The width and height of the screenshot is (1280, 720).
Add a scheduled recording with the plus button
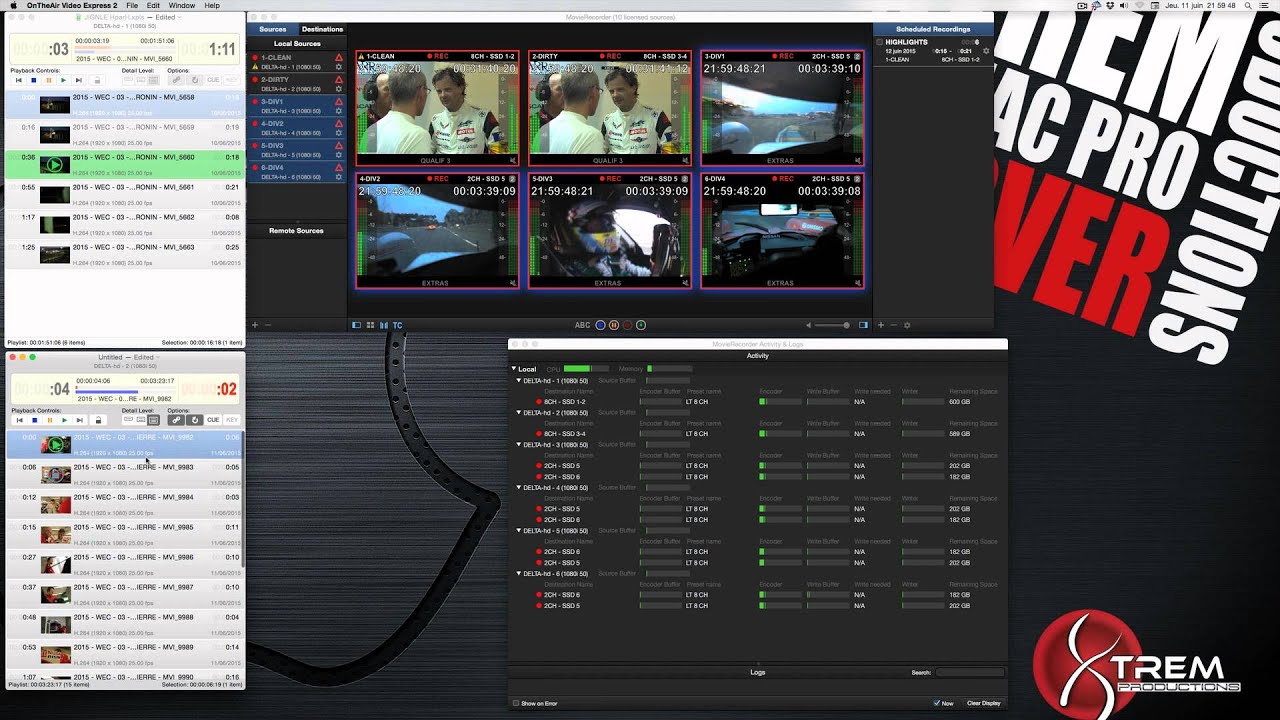click(x=880, y=325)
